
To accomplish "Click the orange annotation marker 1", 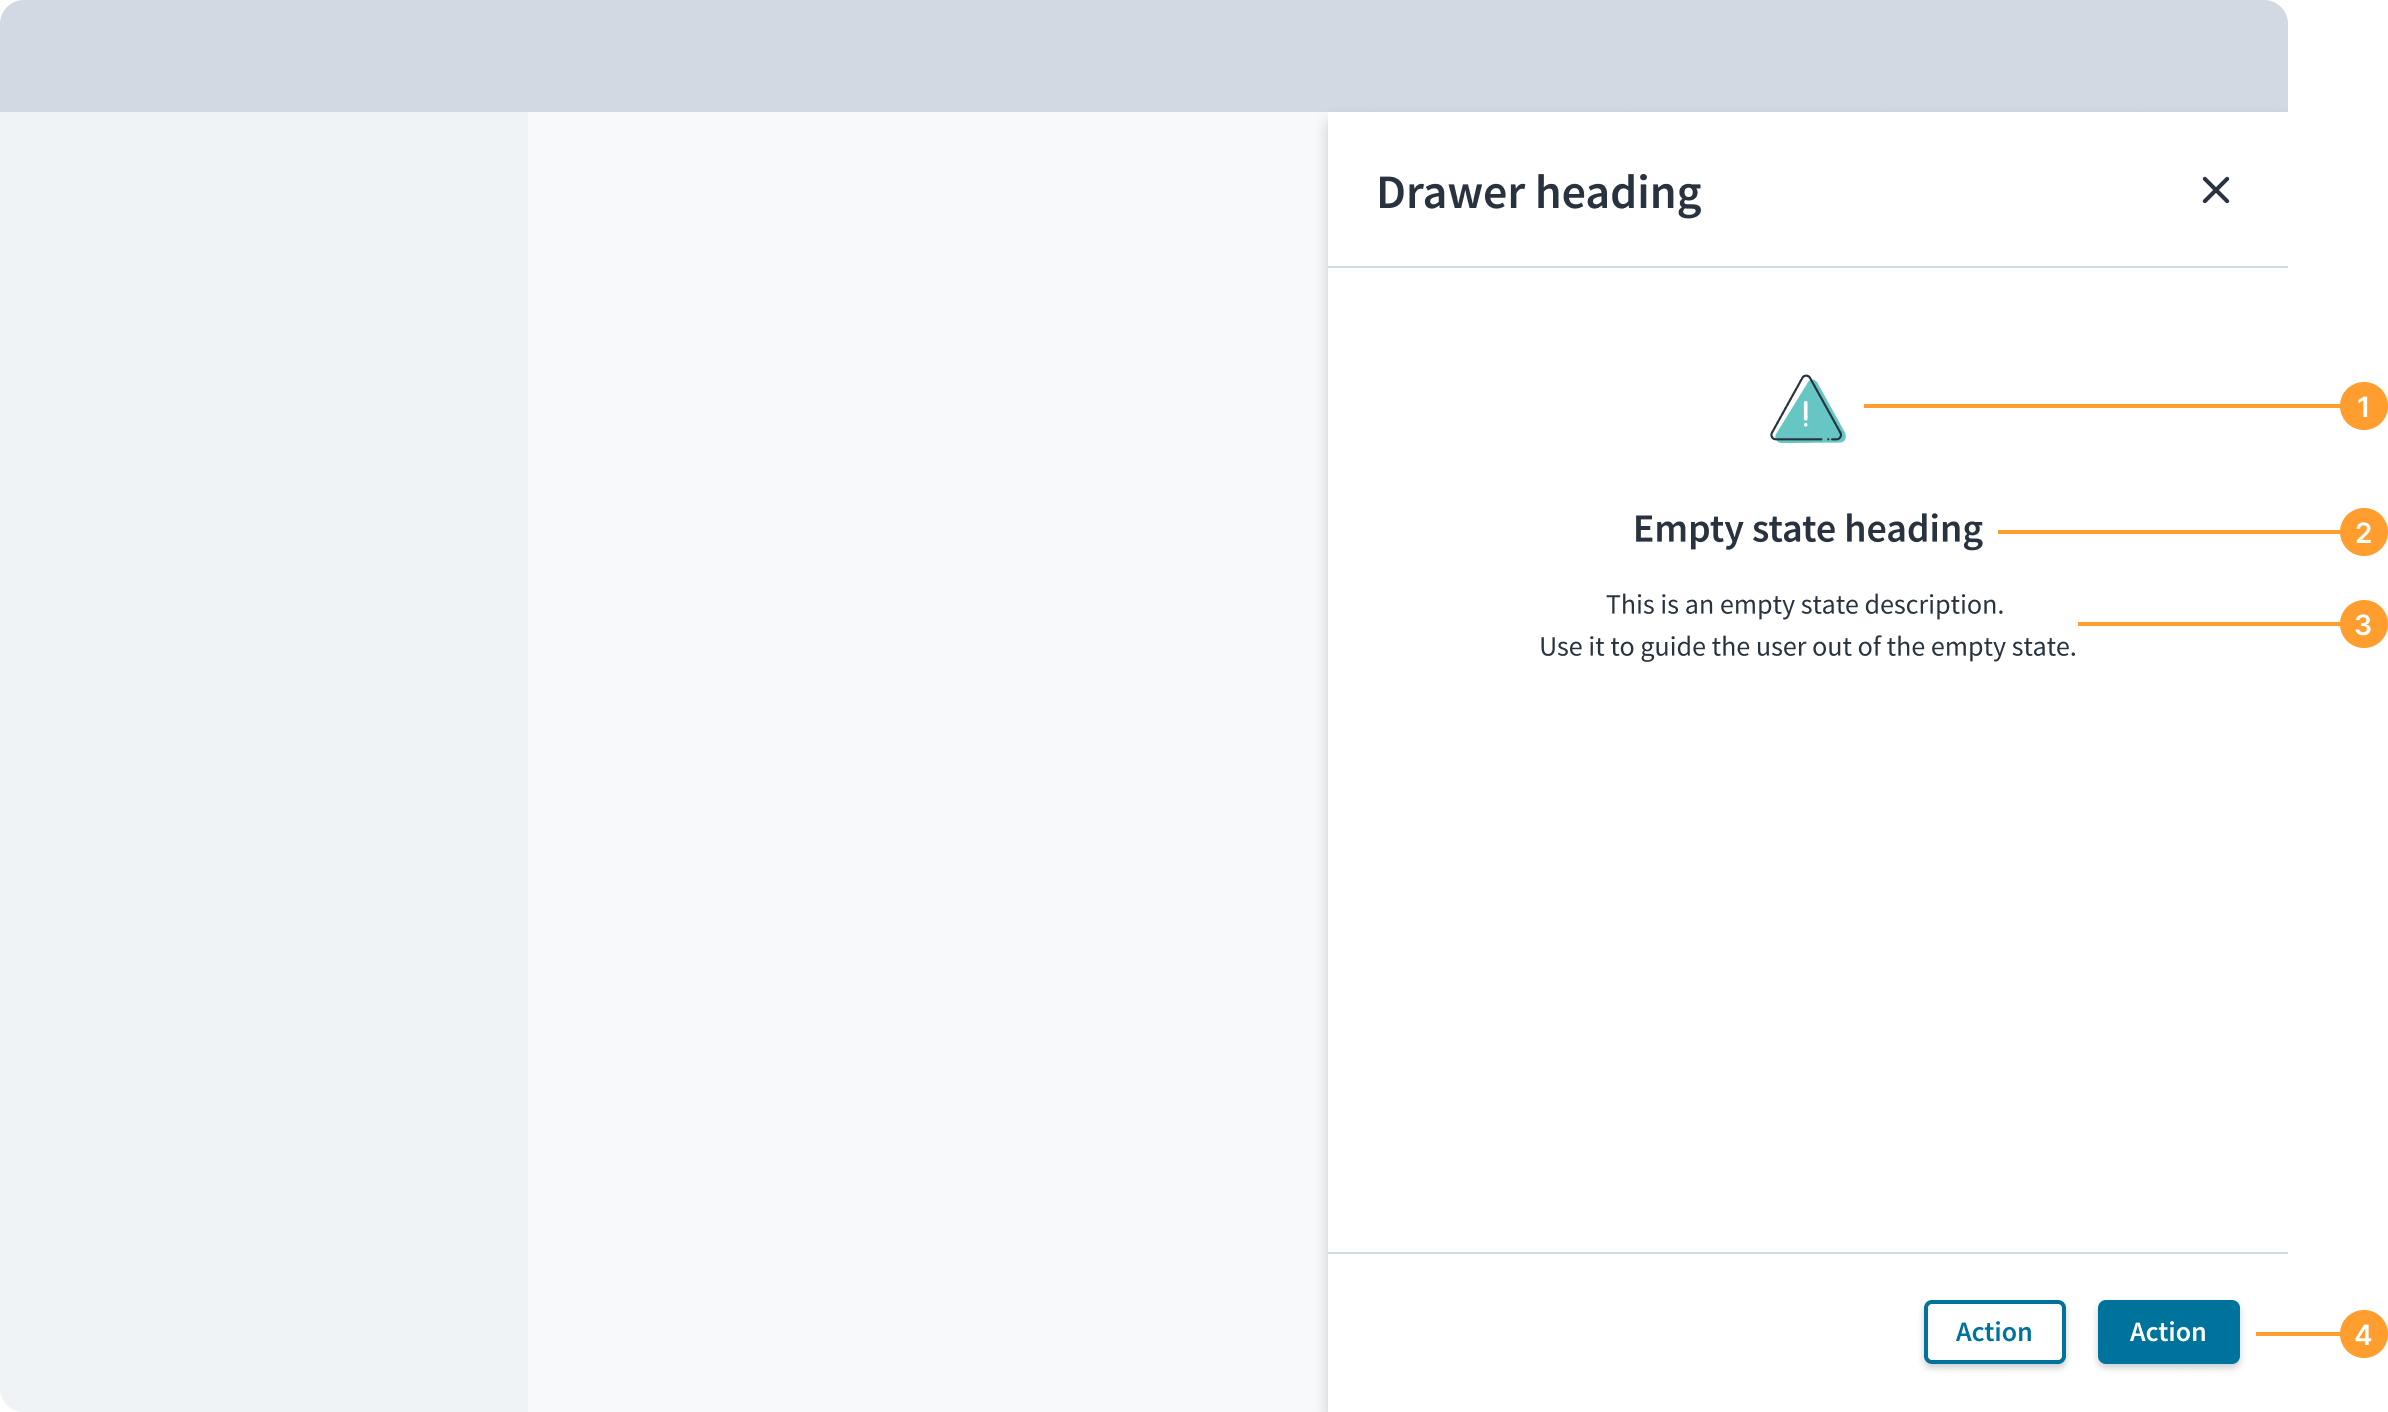I will pos(2363,406).
